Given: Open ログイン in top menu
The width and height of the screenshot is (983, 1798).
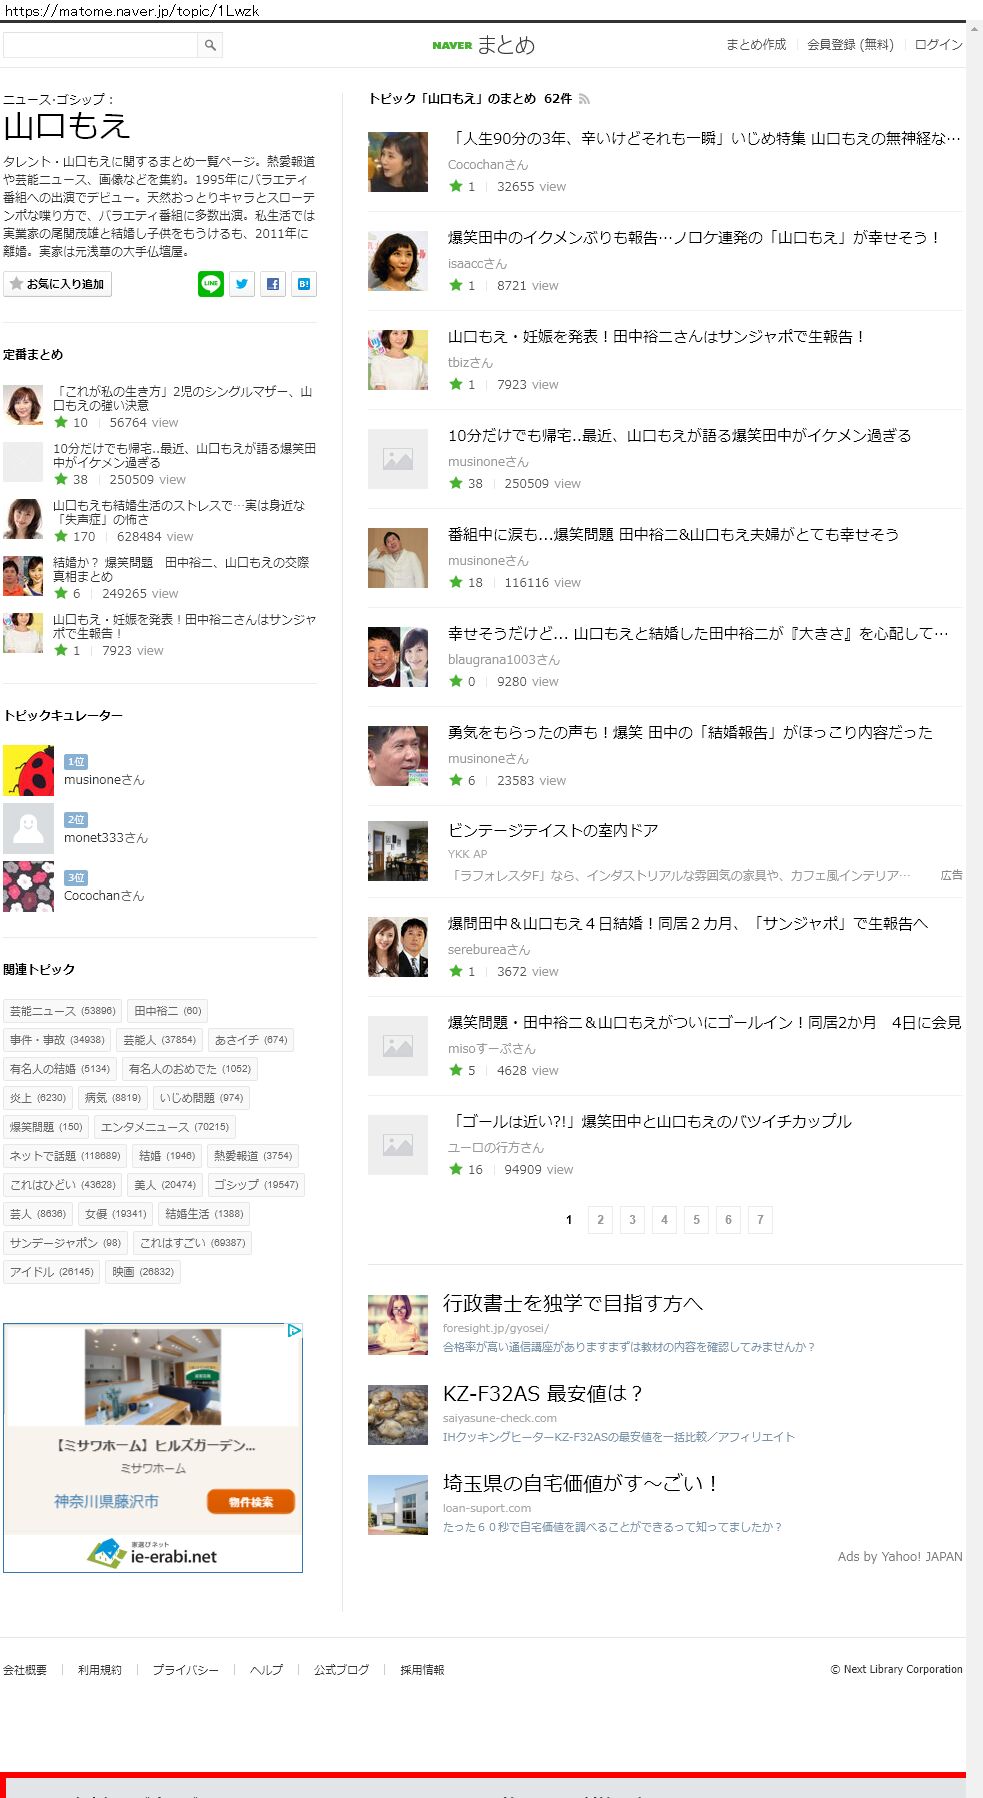Looking at the screenshot, I should [x=938, y=45].
